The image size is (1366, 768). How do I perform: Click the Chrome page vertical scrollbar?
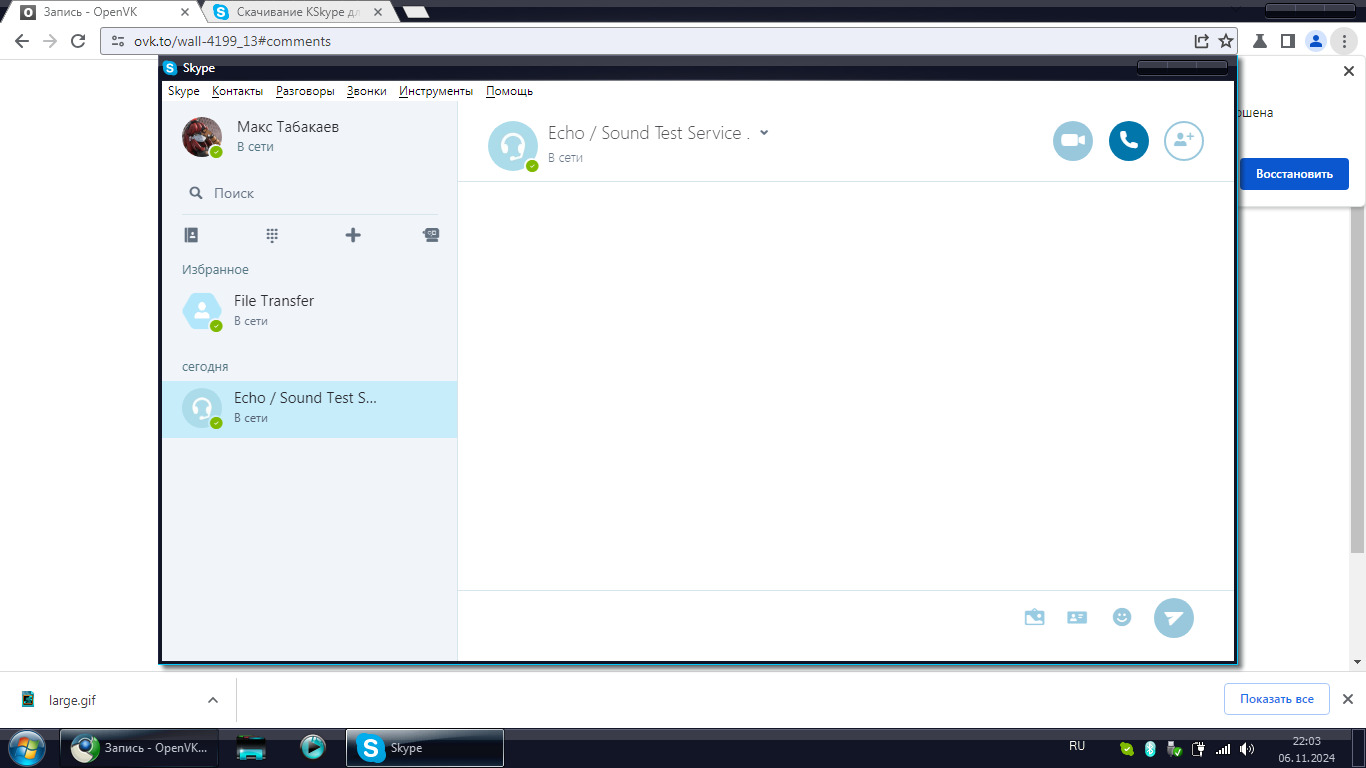[x=1357, y=363]
